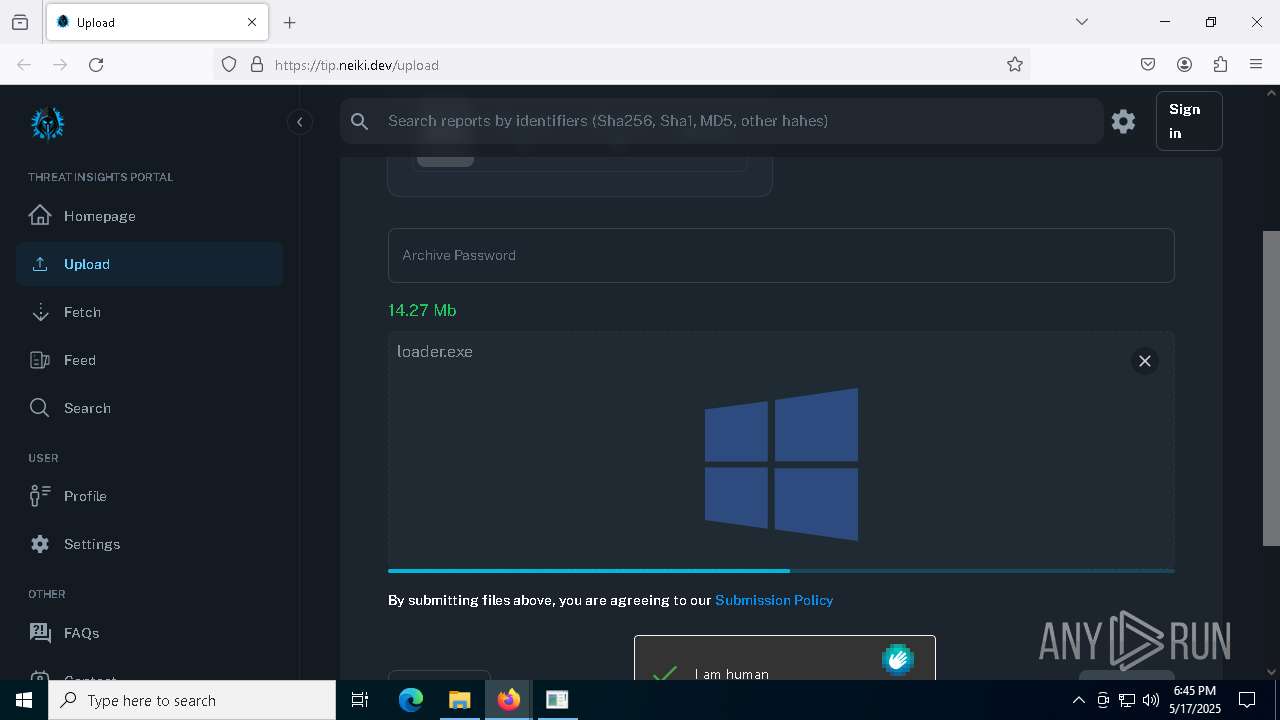Click the page vertical scrollbar

coord(1271,388)
